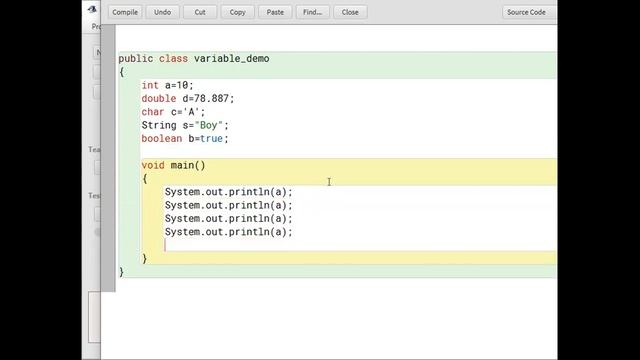Viewport: 640px width, 360px height.
Task: Click the first System.out.println(a); line
Action: (229, 192)
